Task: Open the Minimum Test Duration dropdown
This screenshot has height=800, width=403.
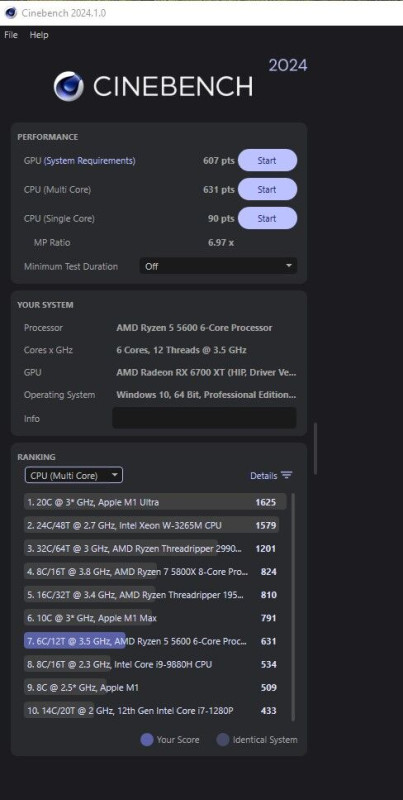Action: coord(218,266)
